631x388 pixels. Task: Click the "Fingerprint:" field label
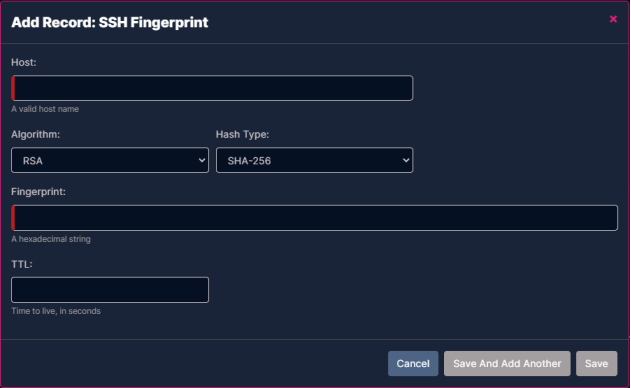[38, 192]
